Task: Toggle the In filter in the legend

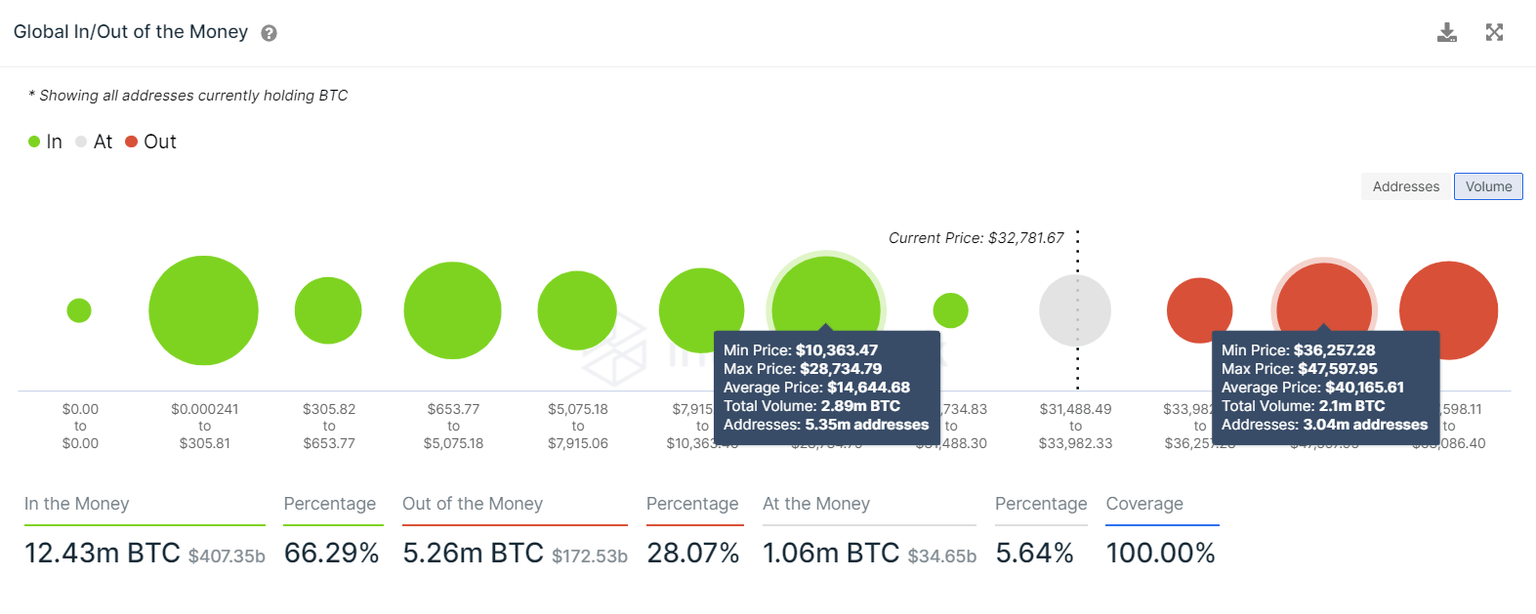Action: pos(45,141)
